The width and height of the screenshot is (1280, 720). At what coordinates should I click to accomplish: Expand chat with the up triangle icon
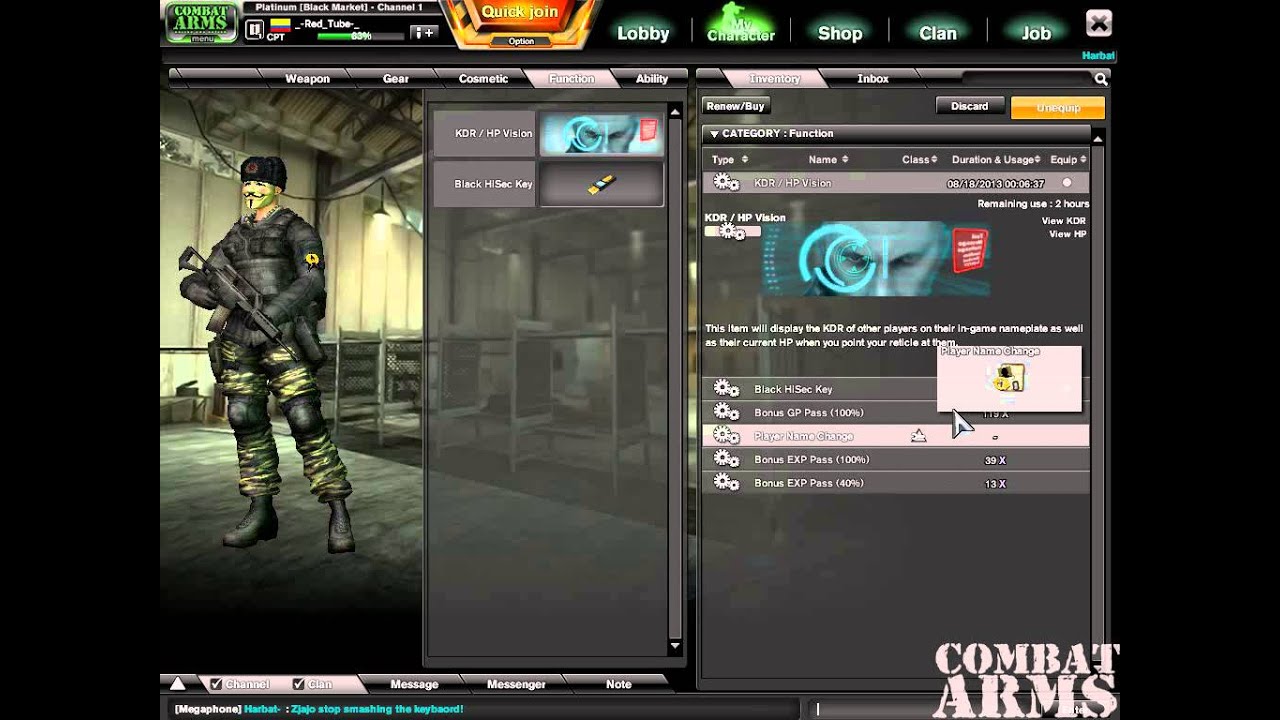(x=177, y=684)
